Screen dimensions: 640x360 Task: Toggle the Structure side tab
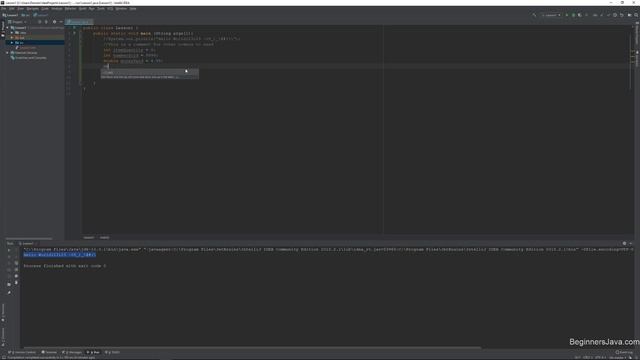pos(3,312)
